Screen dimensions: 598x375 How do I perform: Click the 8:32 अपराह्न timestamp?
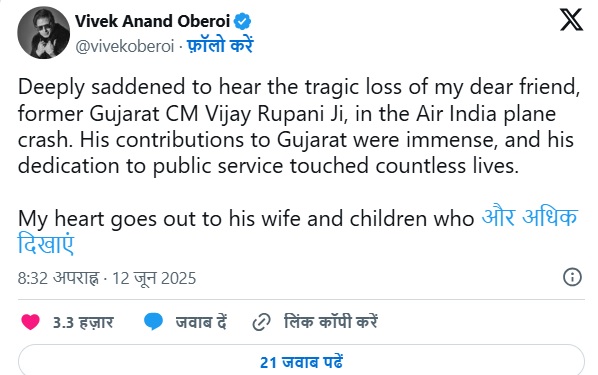point(58,278)
